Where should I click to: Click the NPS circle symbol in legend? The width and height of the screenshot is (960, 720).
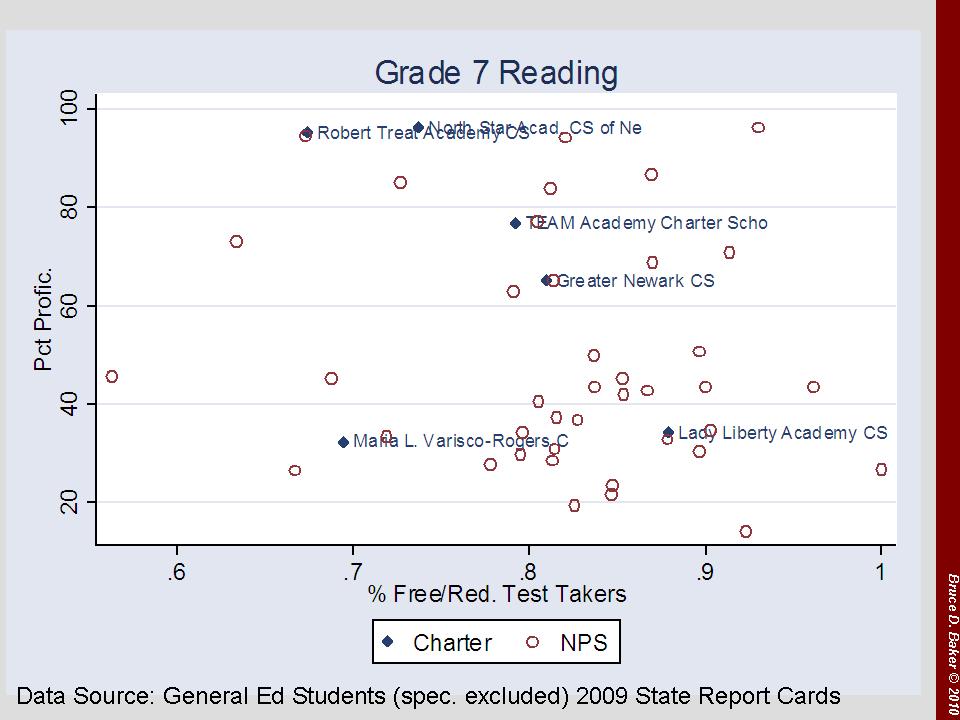pyautogui.click(x=533, y=642)
